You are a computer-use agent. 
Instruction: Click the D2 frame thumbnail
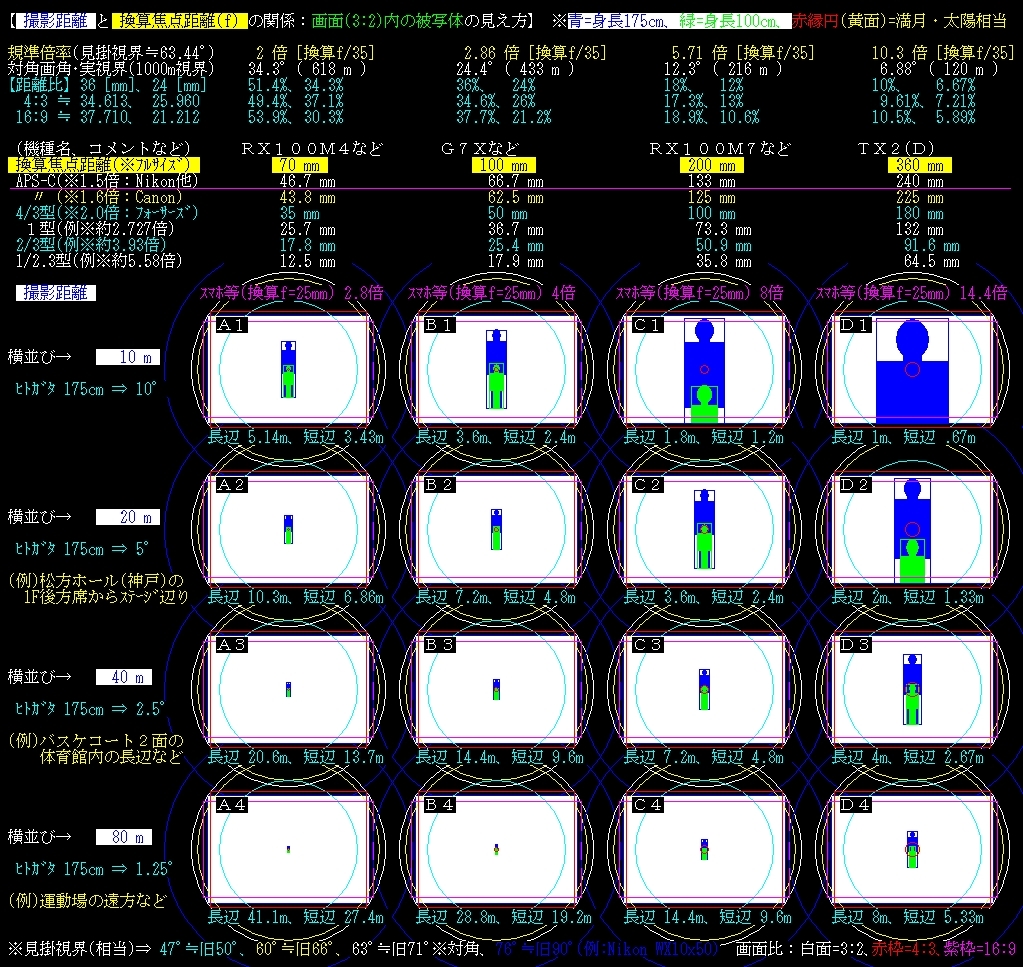pyautogui.click(x=912, y=529)
